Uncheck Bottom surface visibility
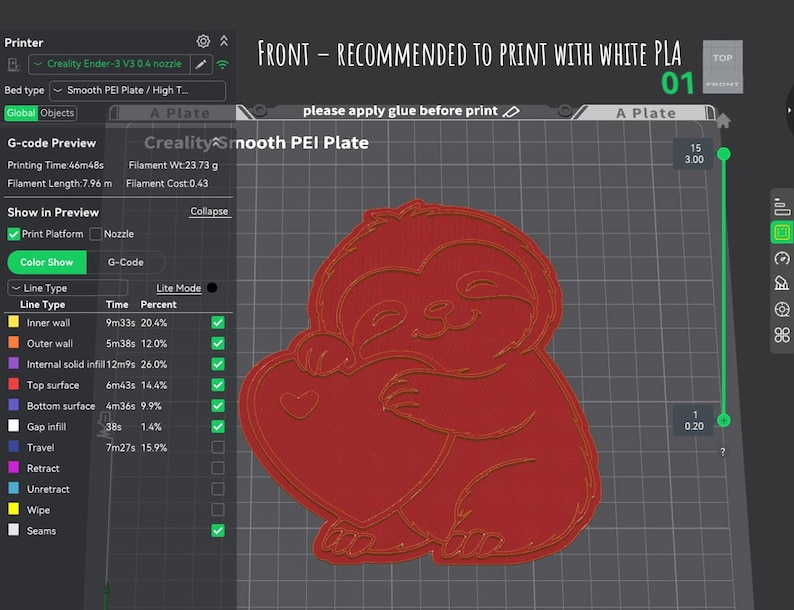The width and height of the screenshot is (794, 610). pyautogui.click(x=218, y=405)
